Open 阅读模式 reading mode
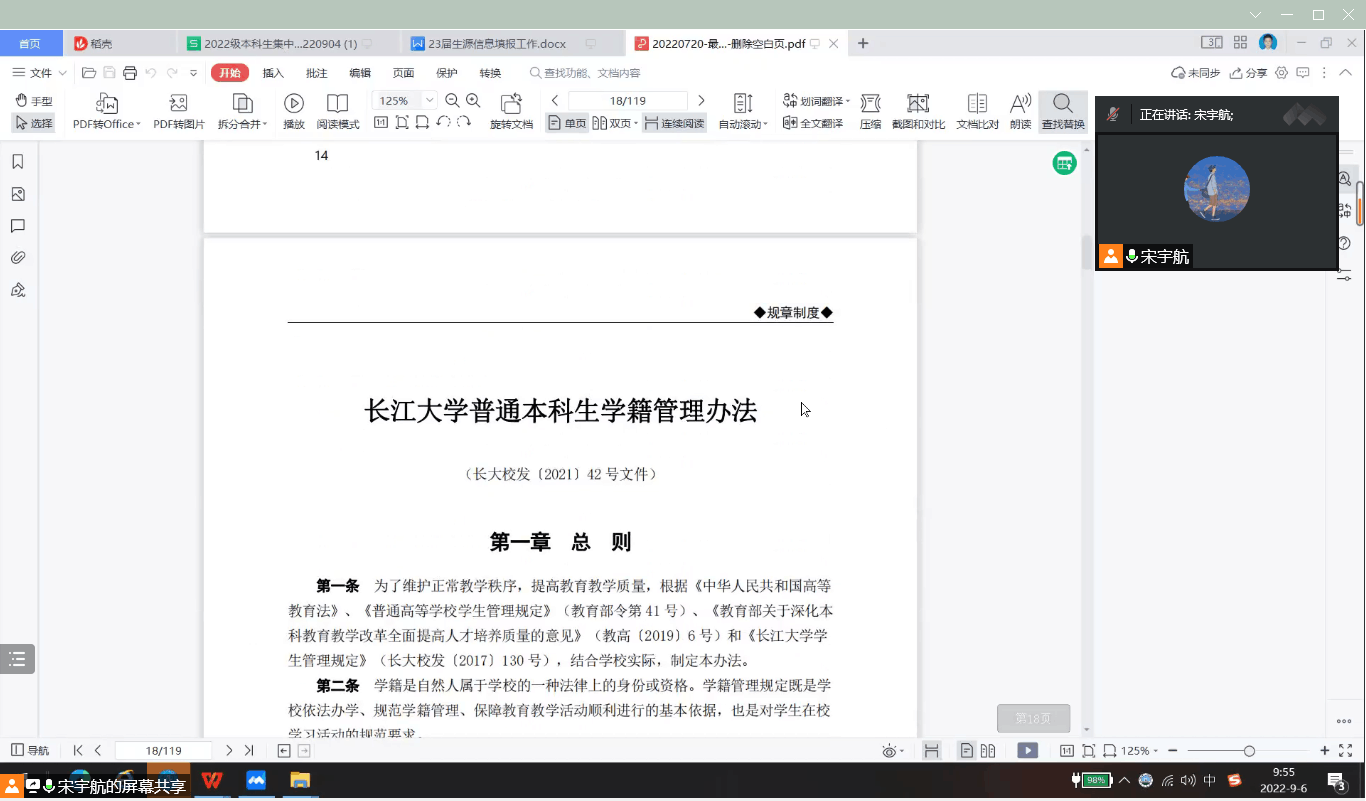 338,111
